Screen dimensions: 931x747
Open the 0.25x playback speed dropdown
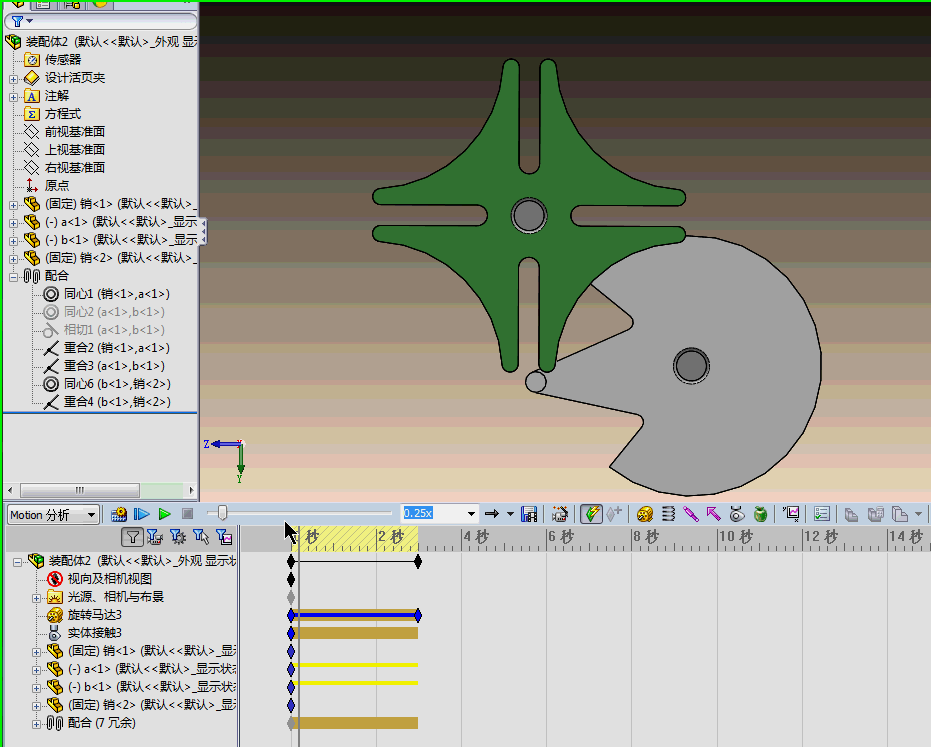point(471,514)
